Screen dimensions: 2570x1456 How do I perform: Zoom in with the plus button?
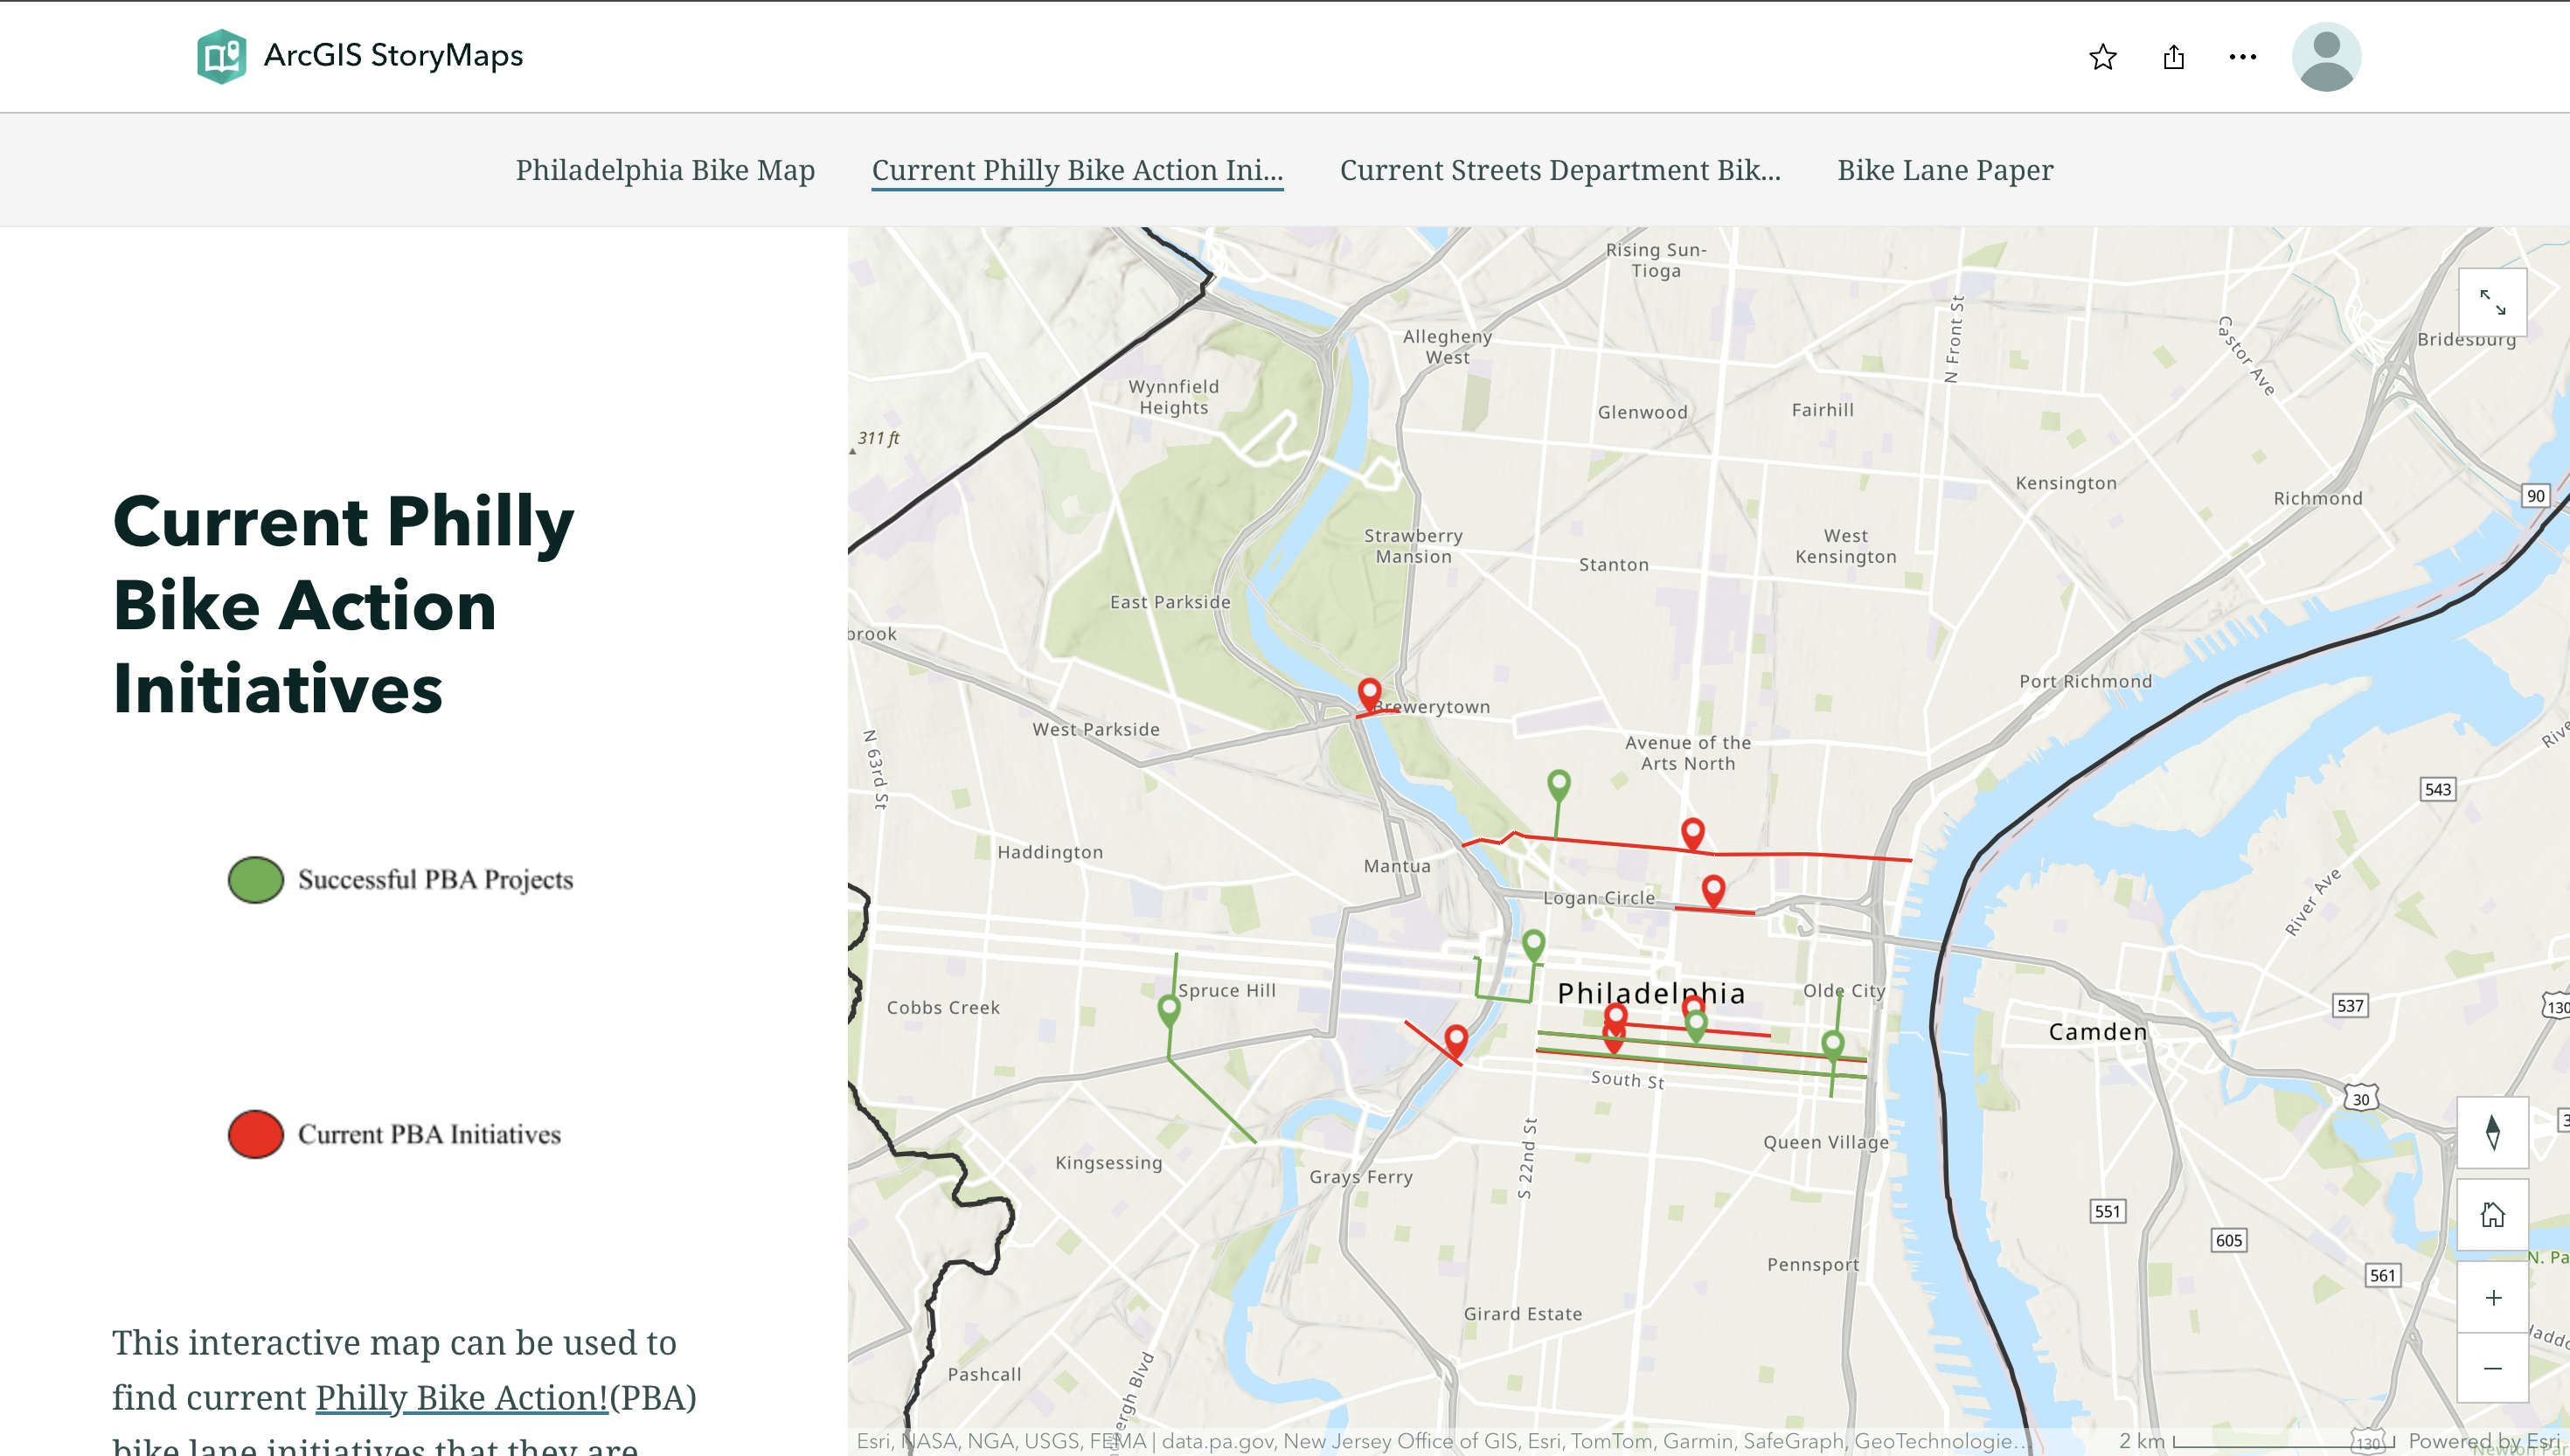point(2492,1298)
